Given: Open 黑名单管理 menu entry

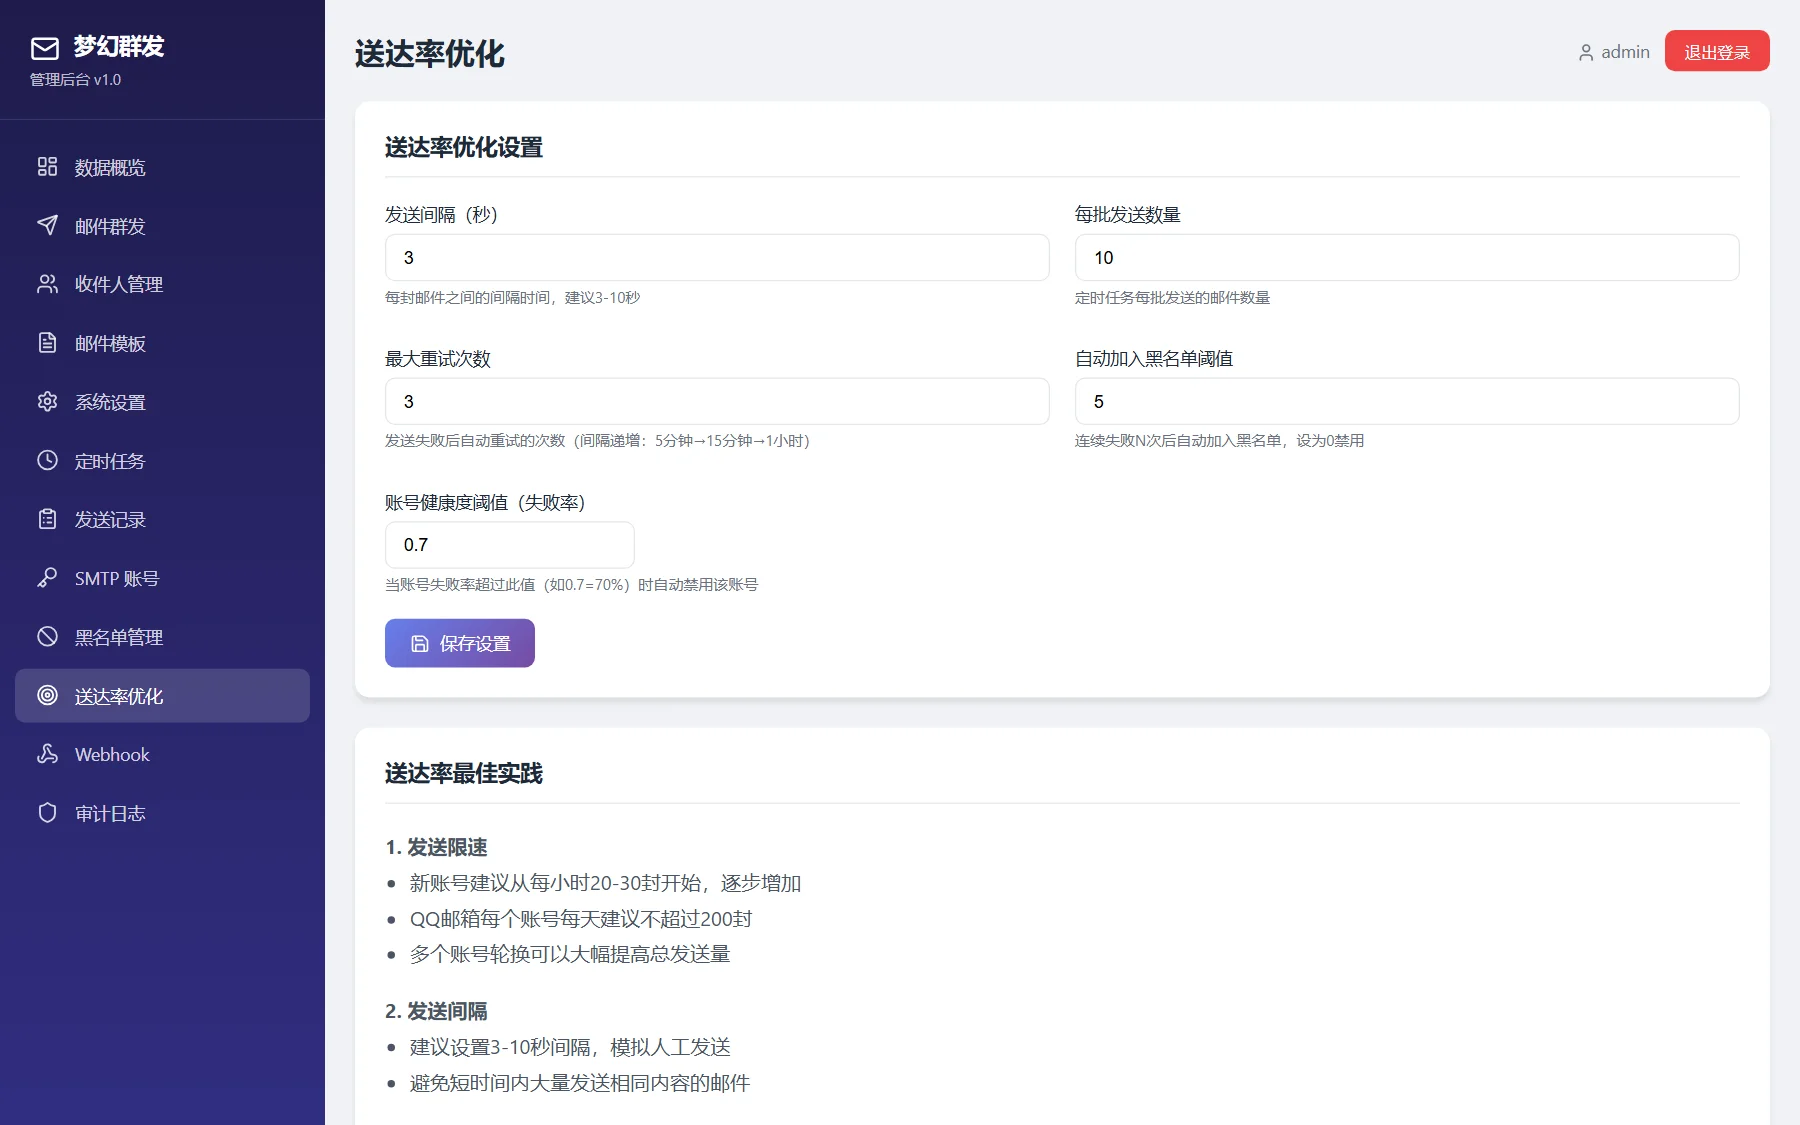Looking at the screenshot, I should 162,637.
